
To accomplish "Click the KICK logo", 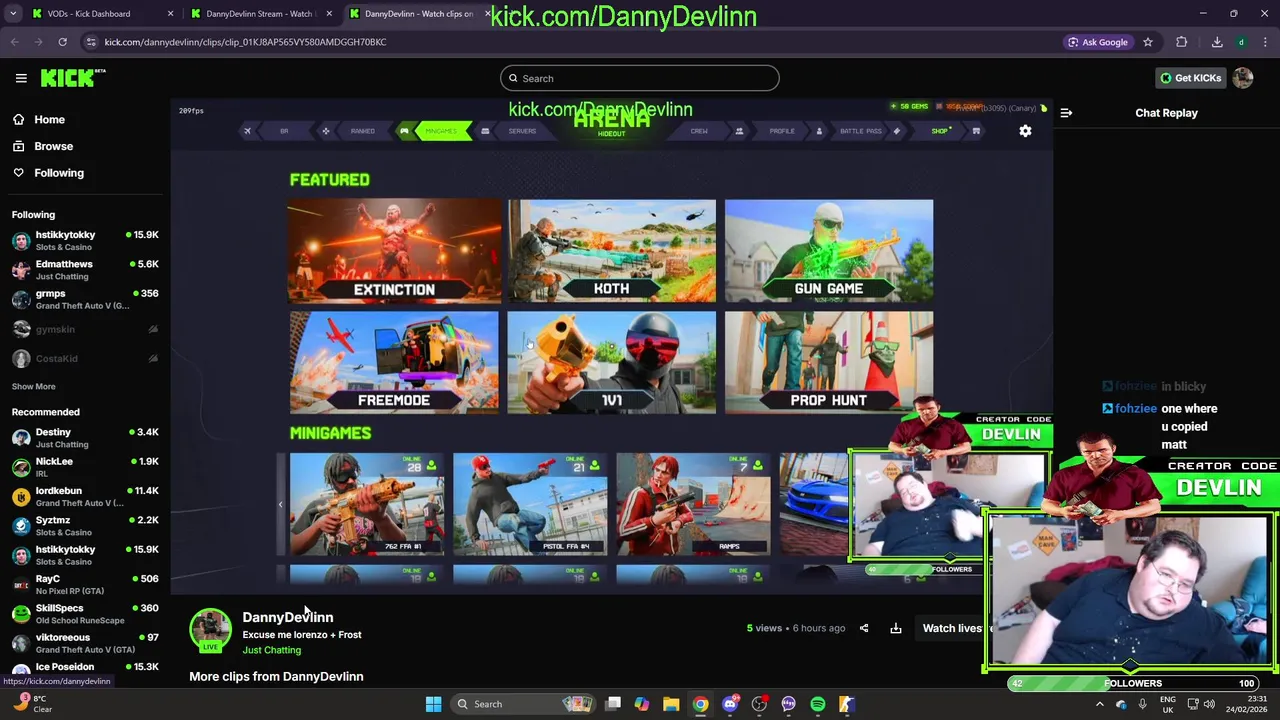I will [73, 78].
